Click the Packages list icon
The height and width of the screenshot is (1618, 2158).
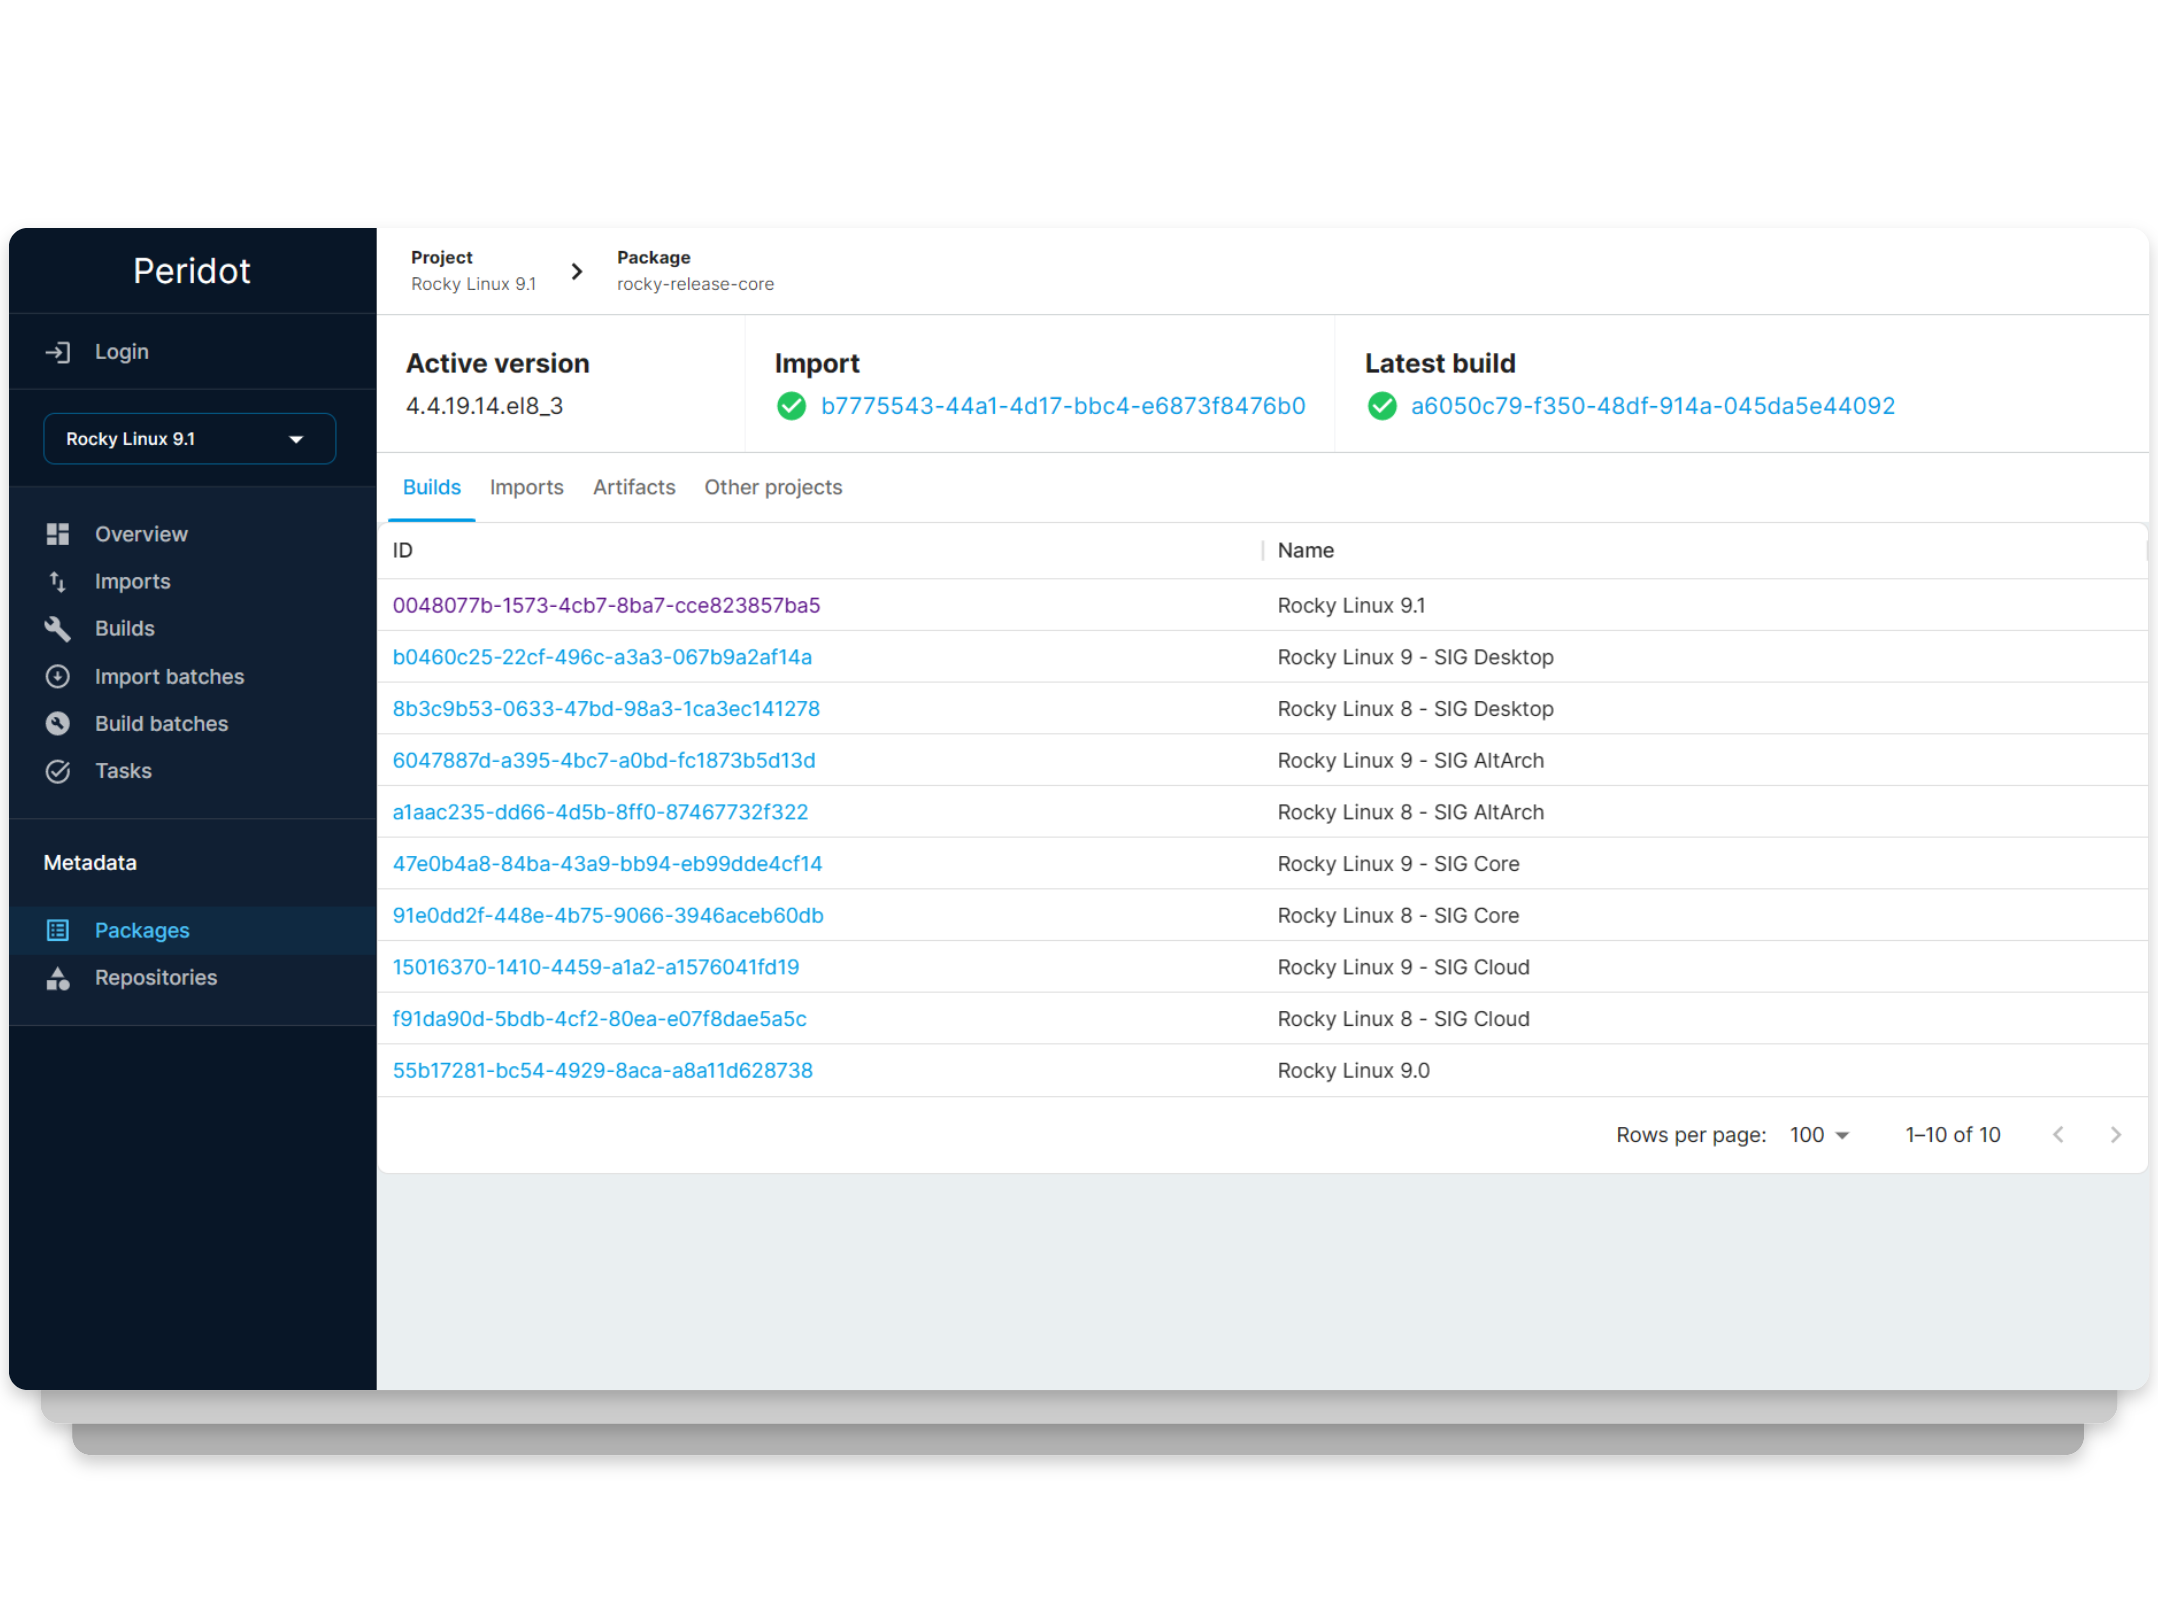click(x=57, y=930)
